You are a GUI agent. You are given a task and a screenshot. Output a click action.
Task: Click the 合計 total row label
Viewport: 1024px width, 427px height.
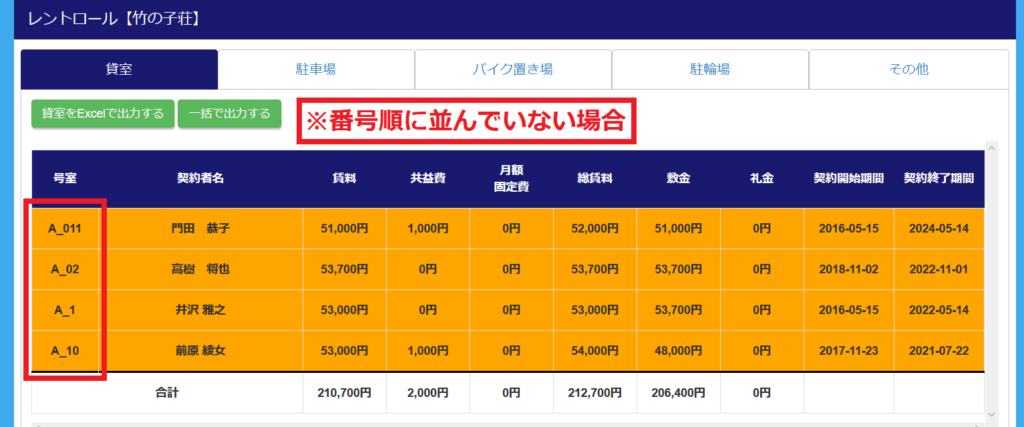pos(167,393)
